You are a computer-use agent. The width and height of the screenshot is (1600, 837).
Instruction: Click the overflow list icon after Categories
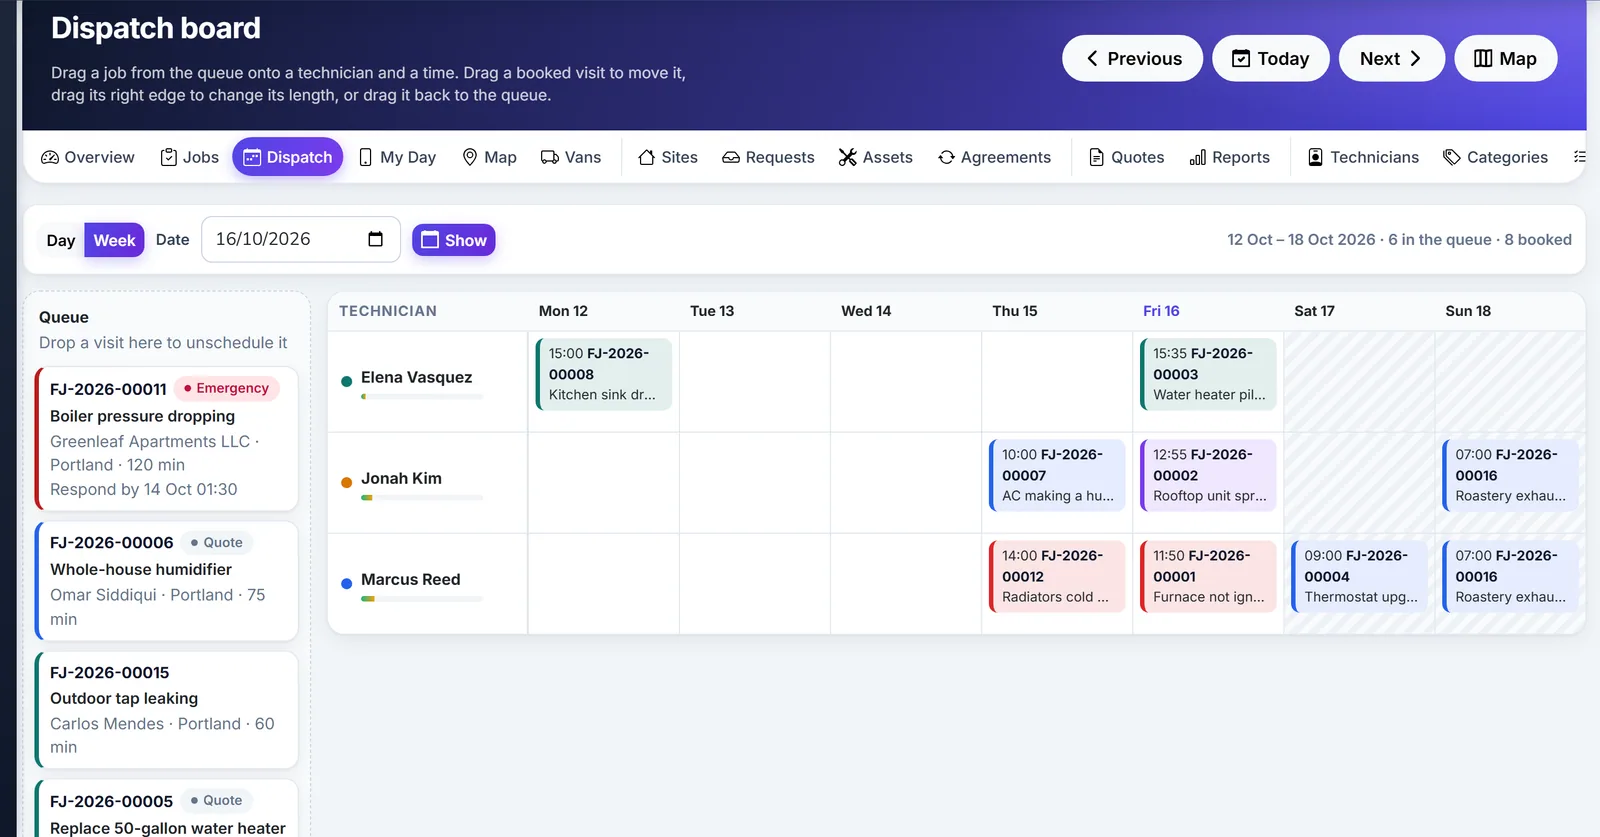[1579, 157]
